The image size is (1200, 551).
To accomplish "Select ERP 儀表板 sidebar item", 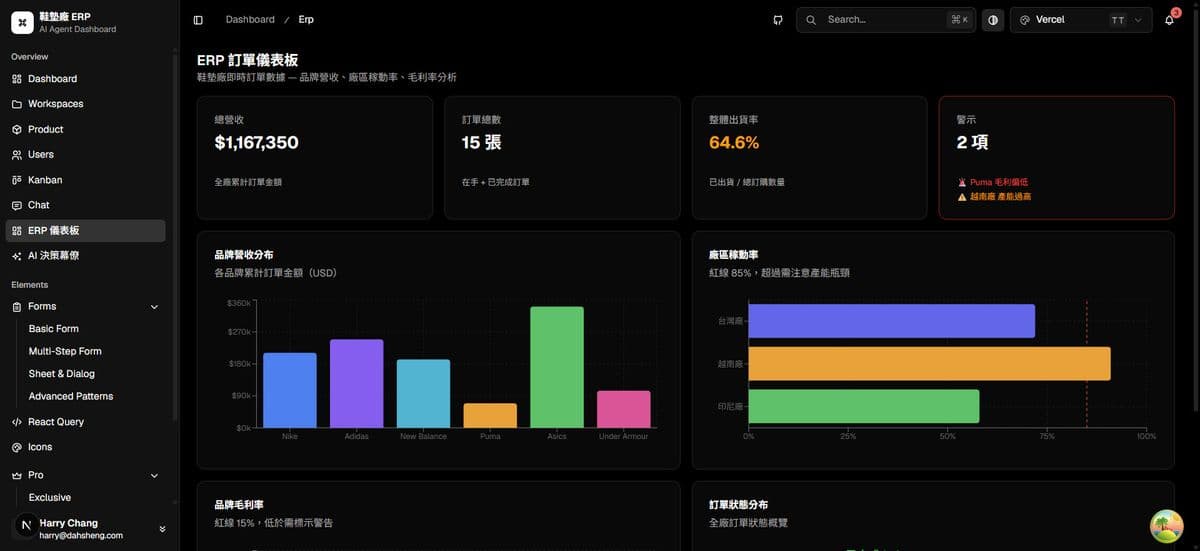I will [87, 231].
